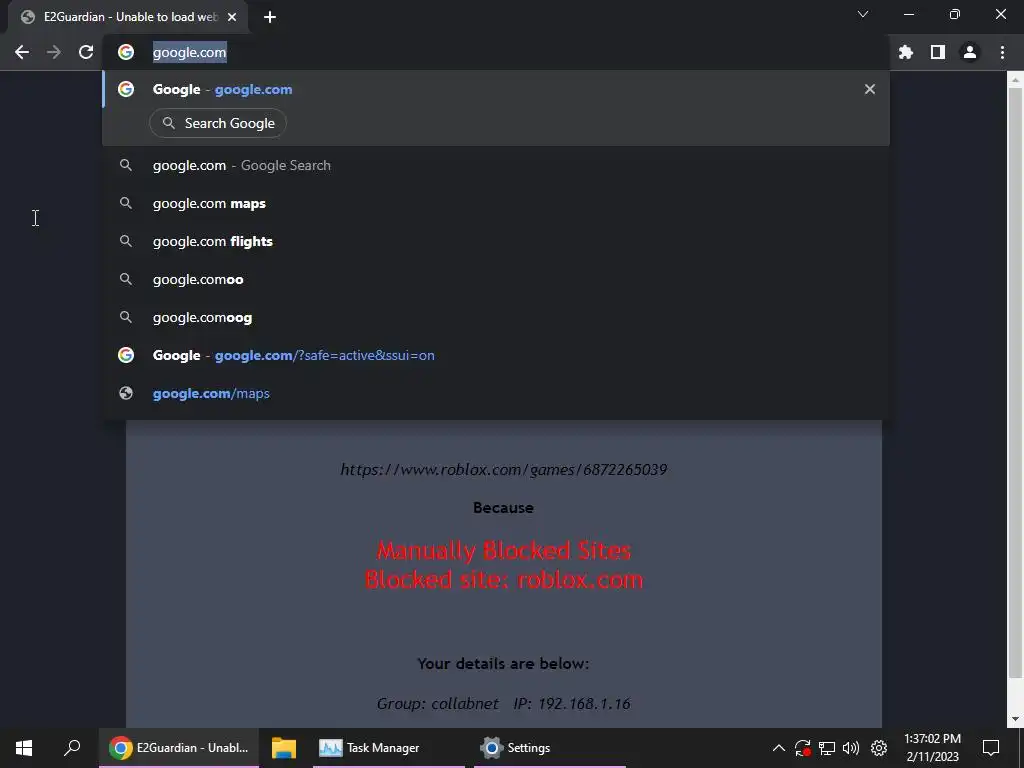Open the volume speaker tray icon

(x=851, y=748)
